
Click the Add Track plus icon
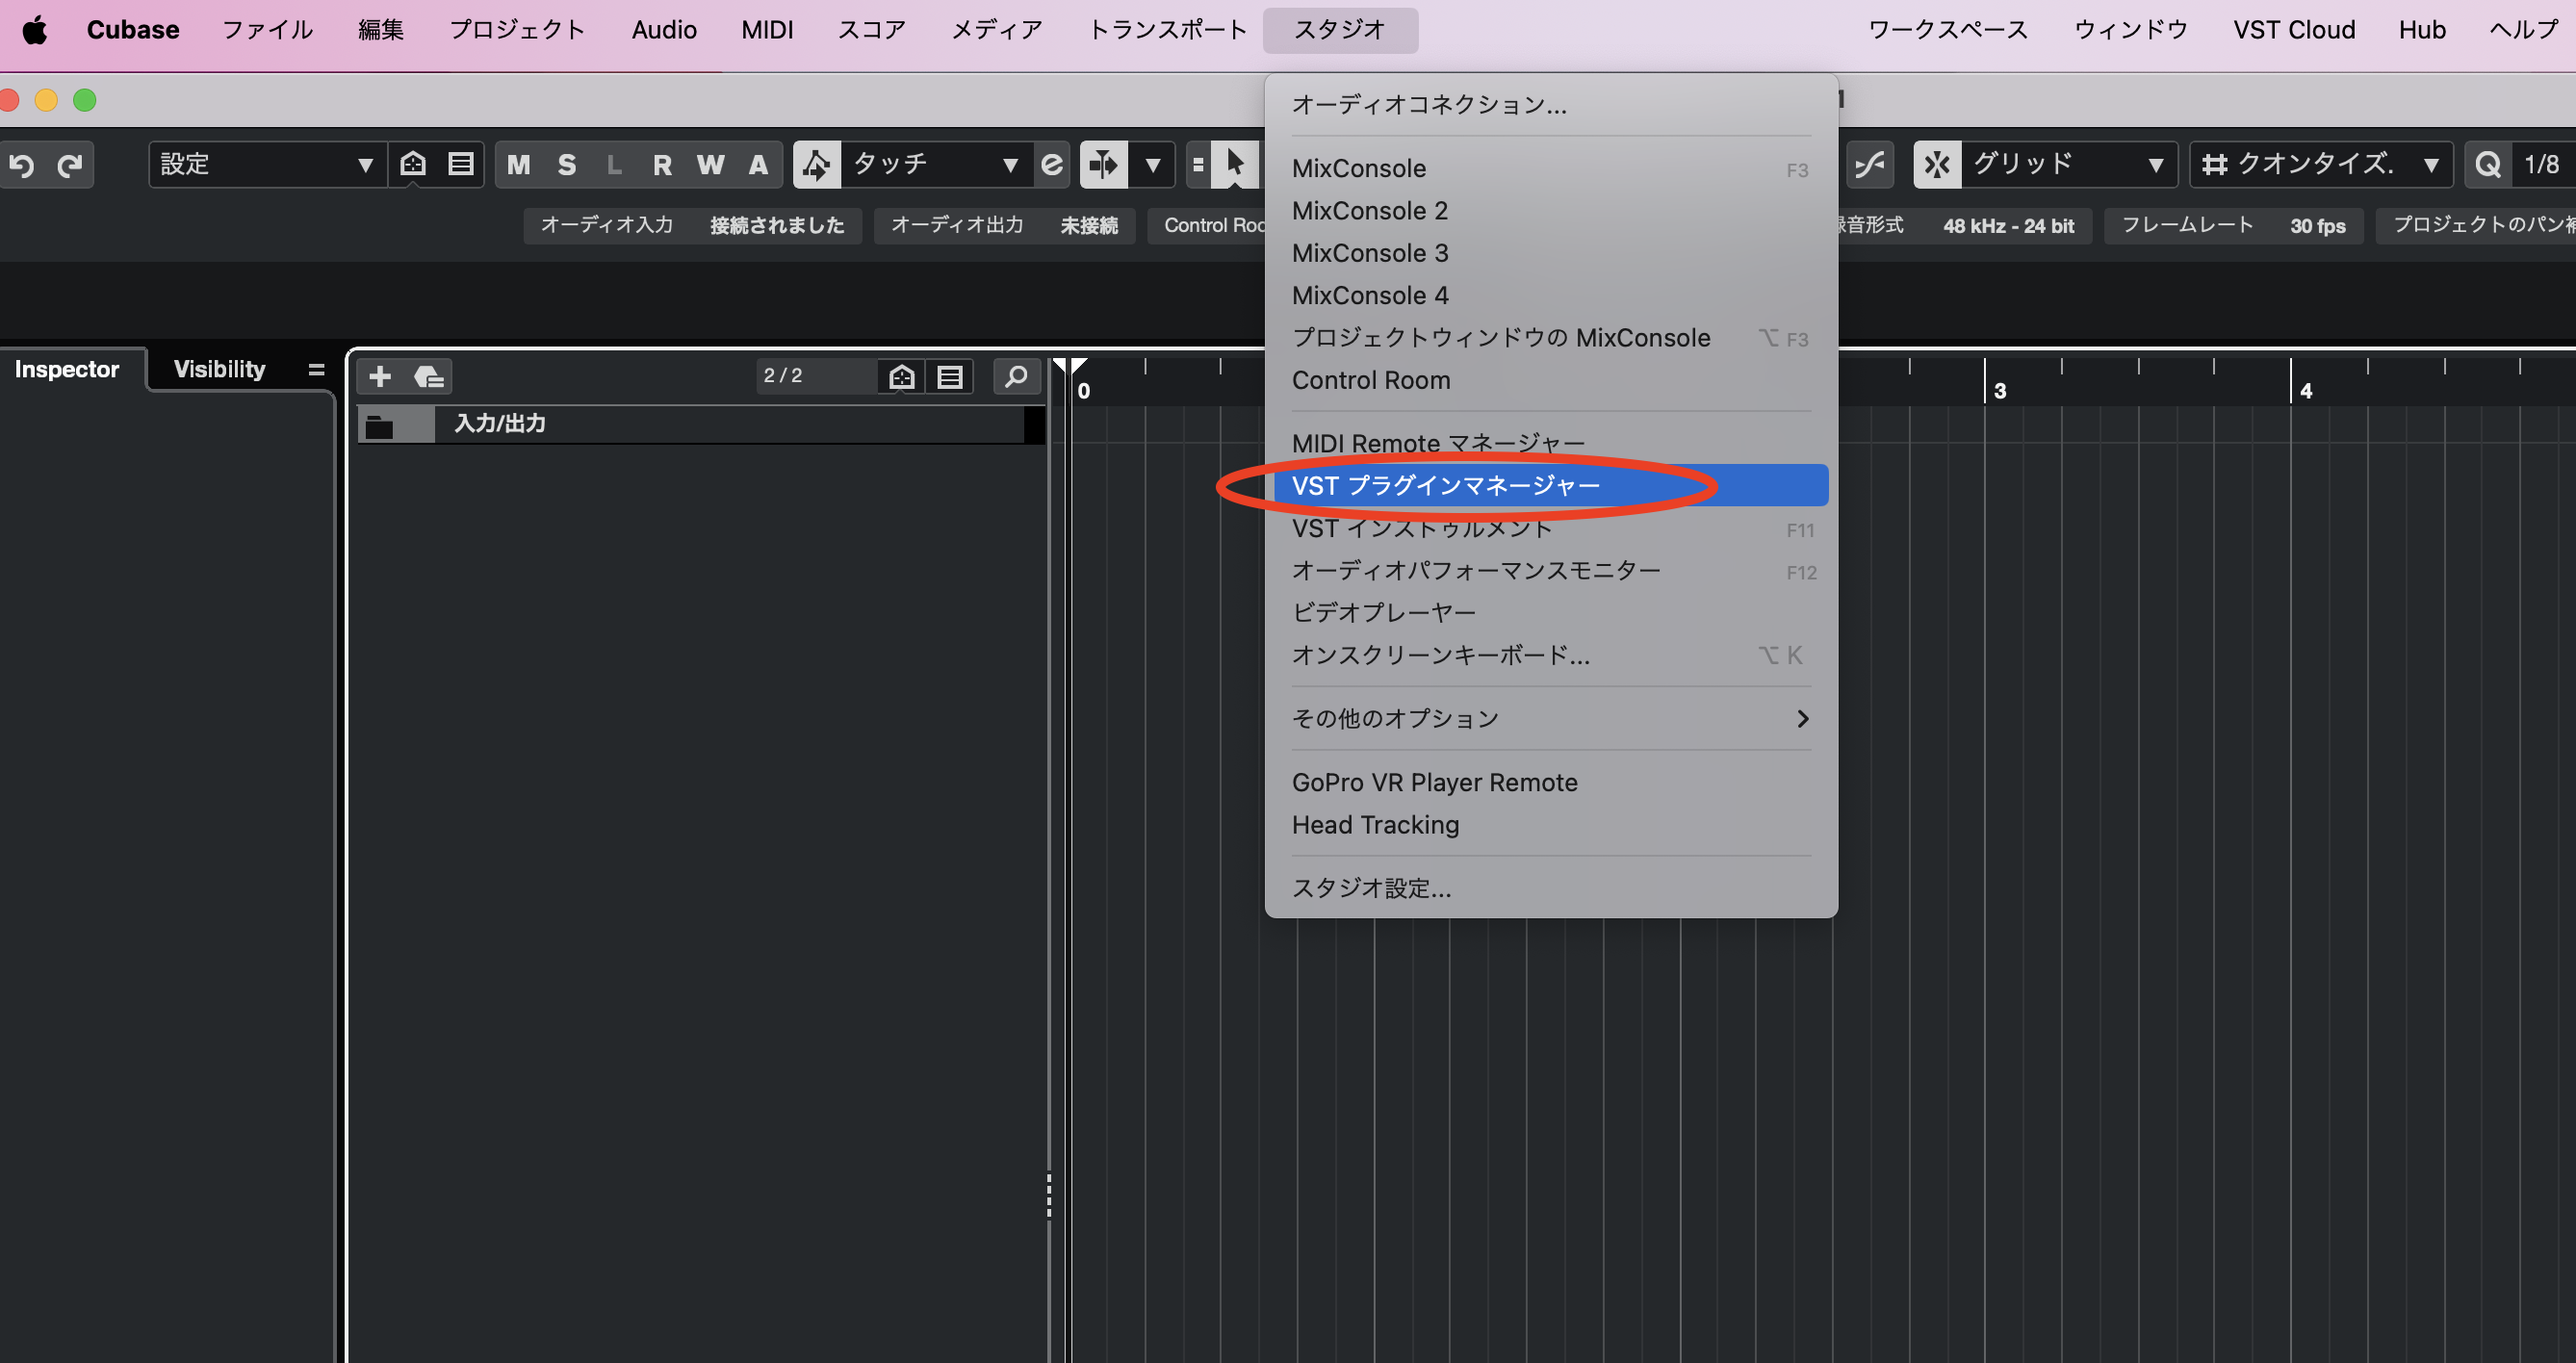380,376
